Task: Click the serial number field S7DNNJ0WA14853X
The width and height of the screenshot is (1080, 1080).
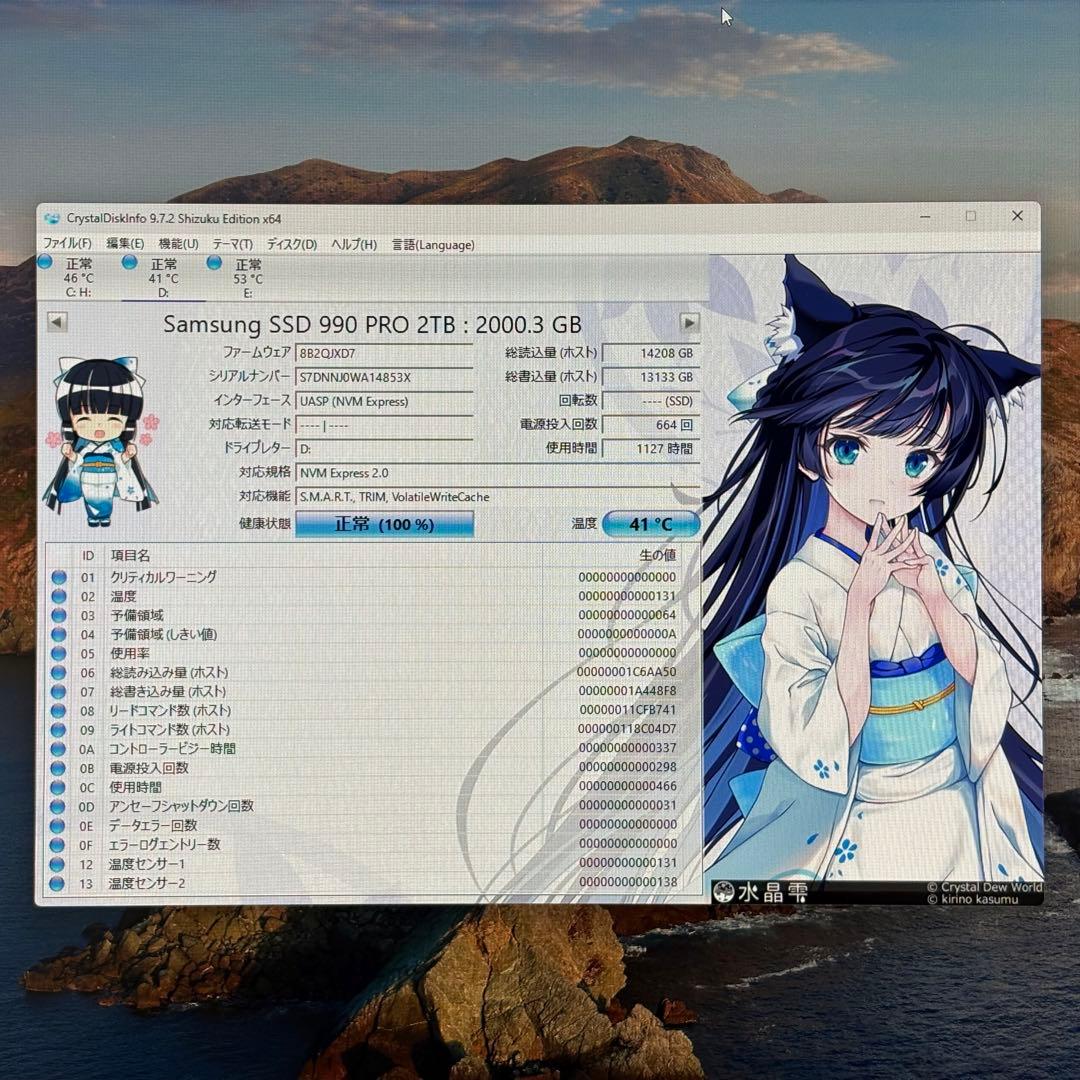Action: [x=384, y=377]
